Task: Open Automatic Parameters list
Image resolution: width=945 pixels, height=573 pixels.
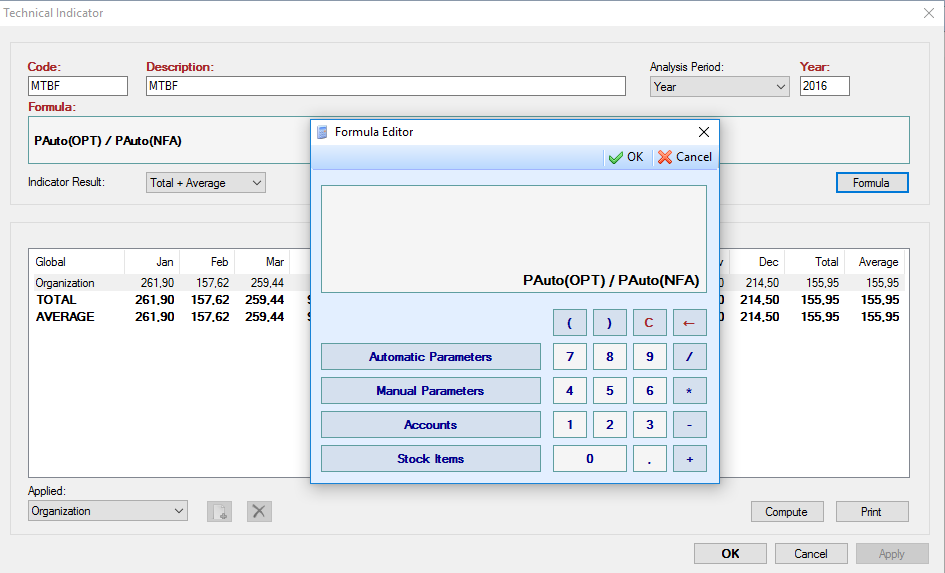Action: click(x=430, y=357)
